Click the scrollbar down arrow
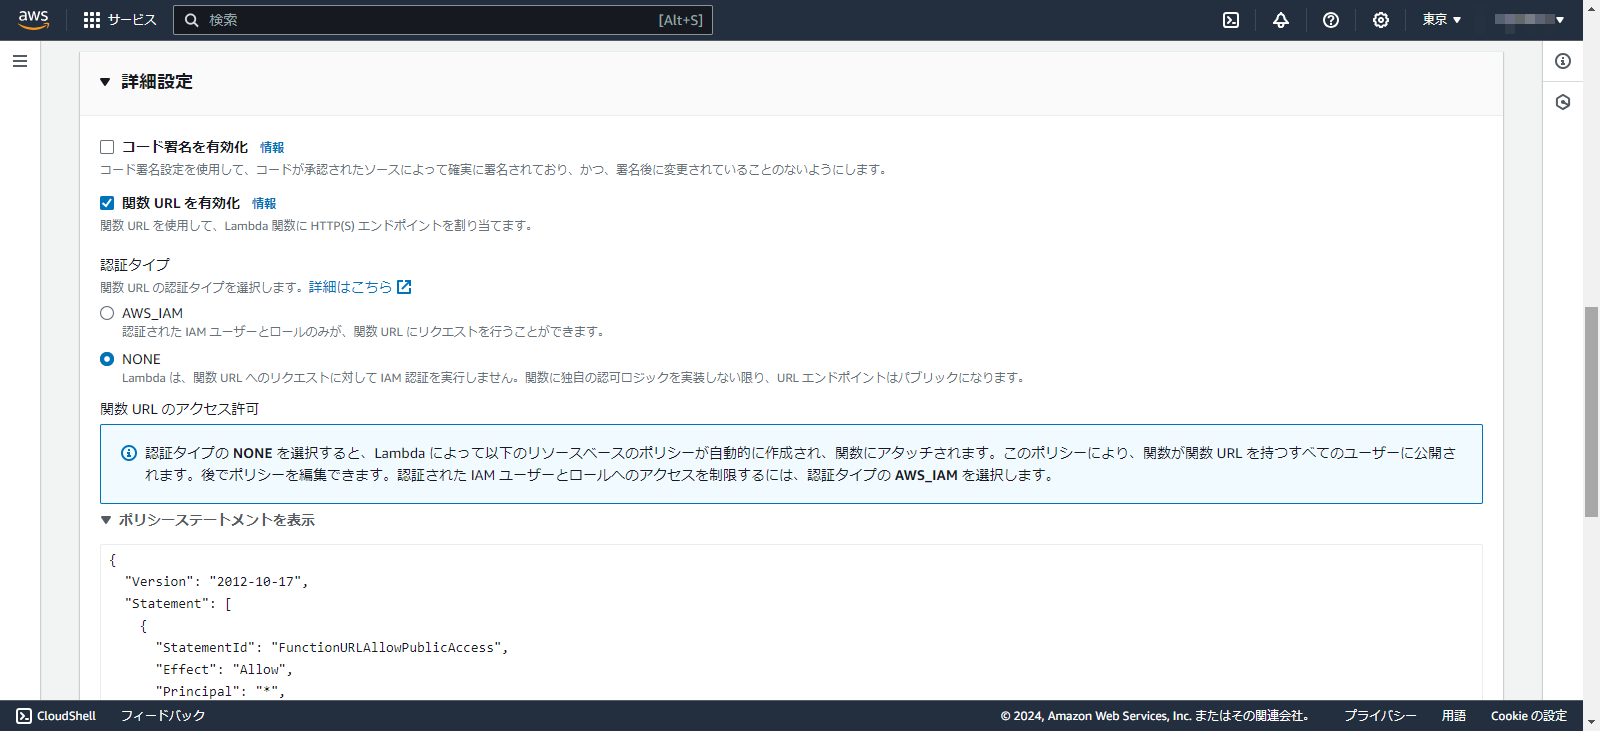1600x731 pixels. 1591,722
